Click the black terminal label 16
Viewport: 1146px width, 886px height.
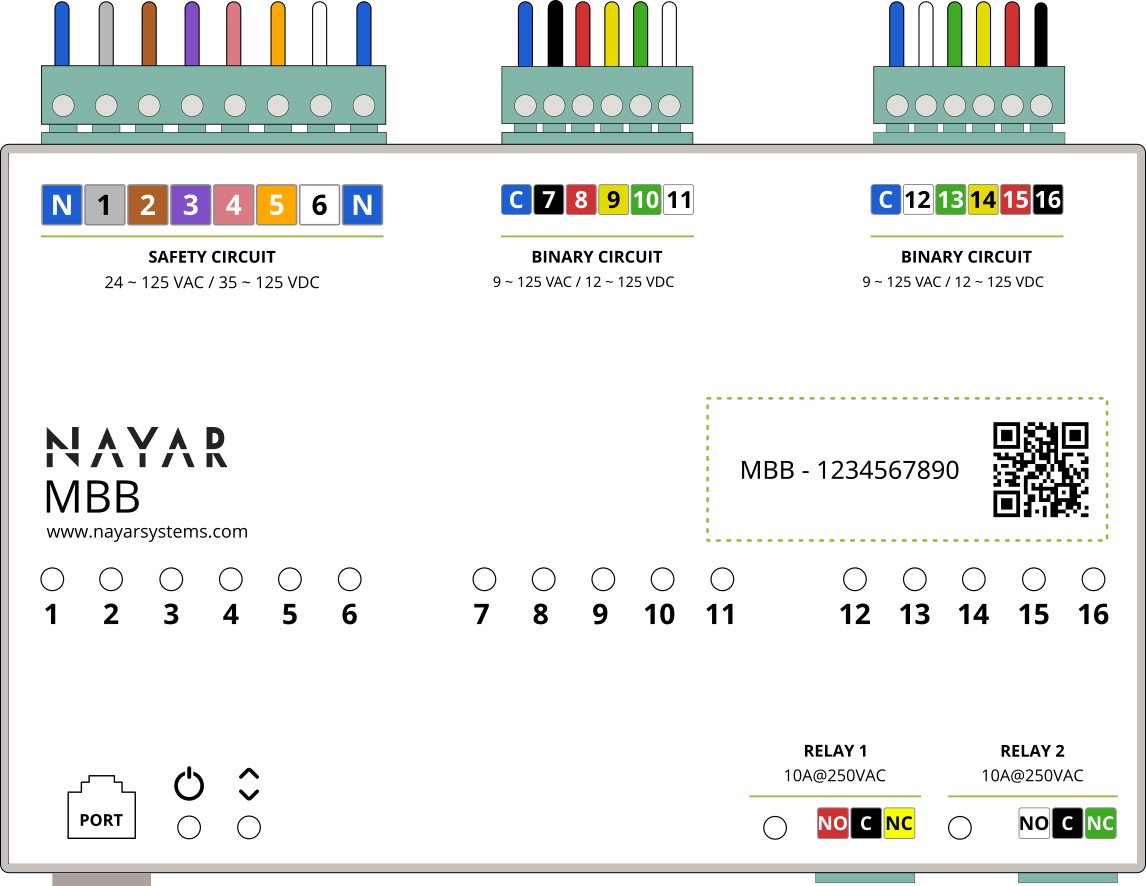tap(1048, 200)
